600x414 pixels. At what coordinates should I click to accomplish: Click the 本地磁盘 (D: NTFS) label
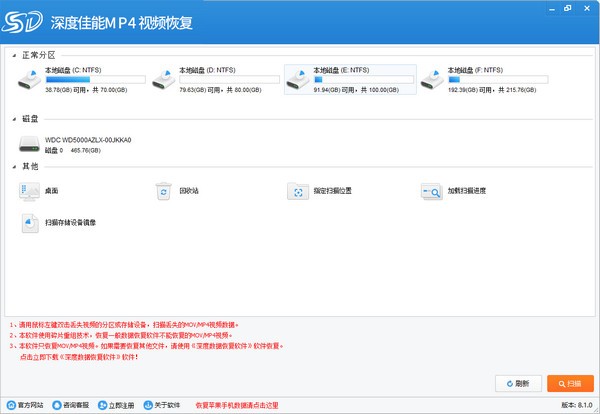207,70
